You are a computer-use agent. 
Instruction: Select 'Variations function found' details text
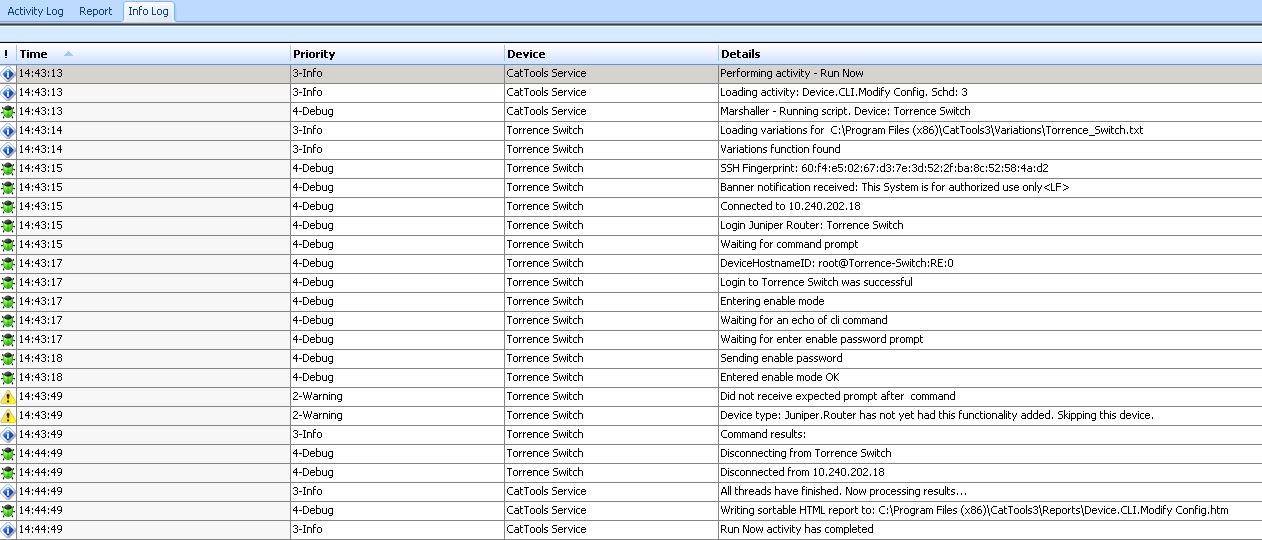coord(780,149)
